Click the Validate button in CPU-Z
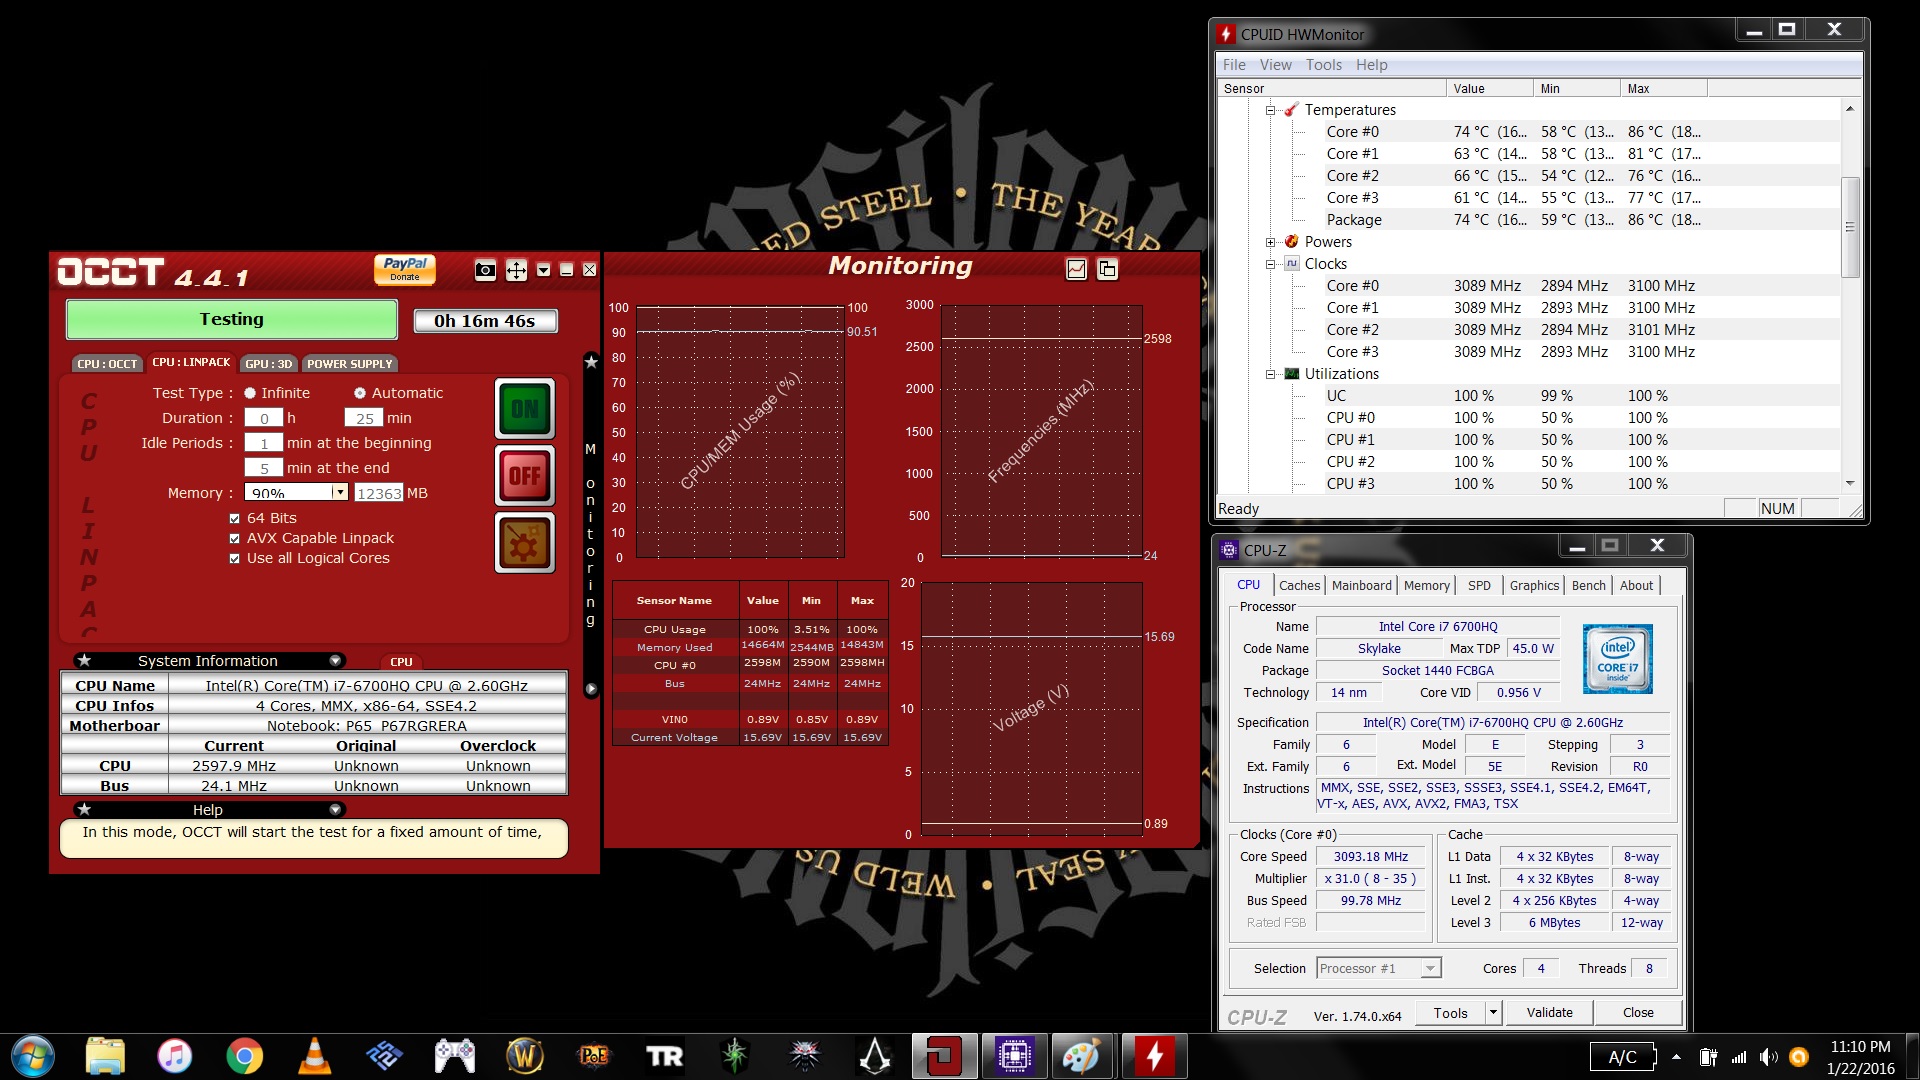This screenshot has height=1080, width=1920. [1549, 1012]
